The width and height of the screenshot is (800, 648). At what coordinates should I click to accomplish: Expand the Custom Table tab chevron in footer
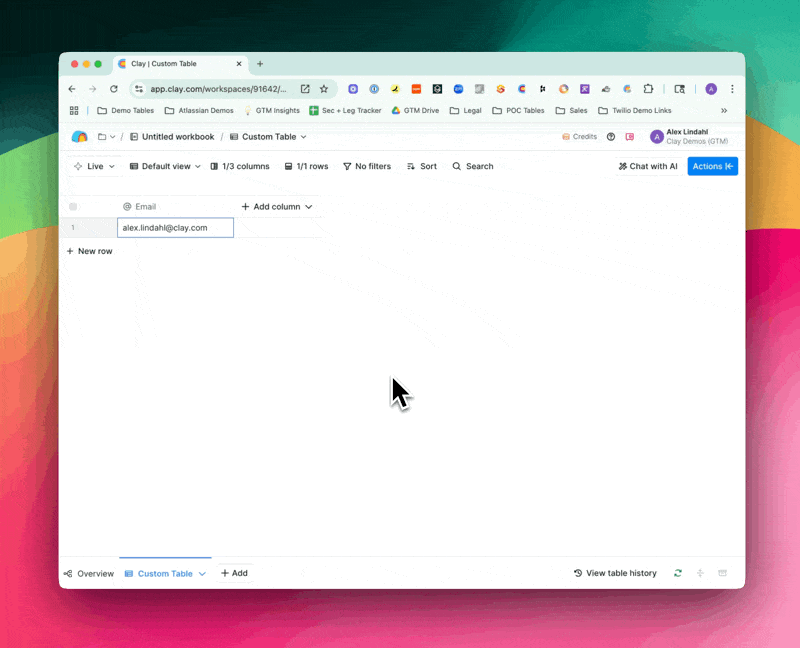tap(202, 574)
